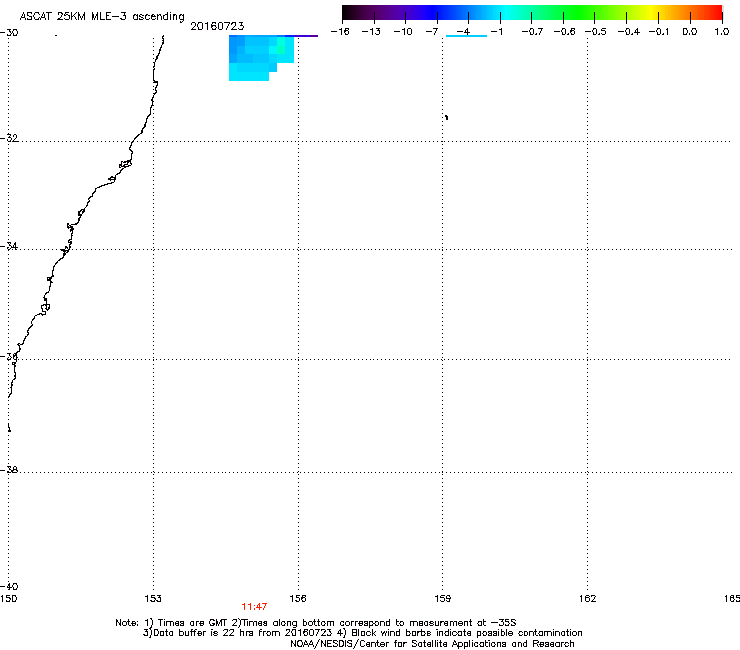Click the cyan underline below -4
This screenshot has width=740, height=650.
(x=466, y=36)
